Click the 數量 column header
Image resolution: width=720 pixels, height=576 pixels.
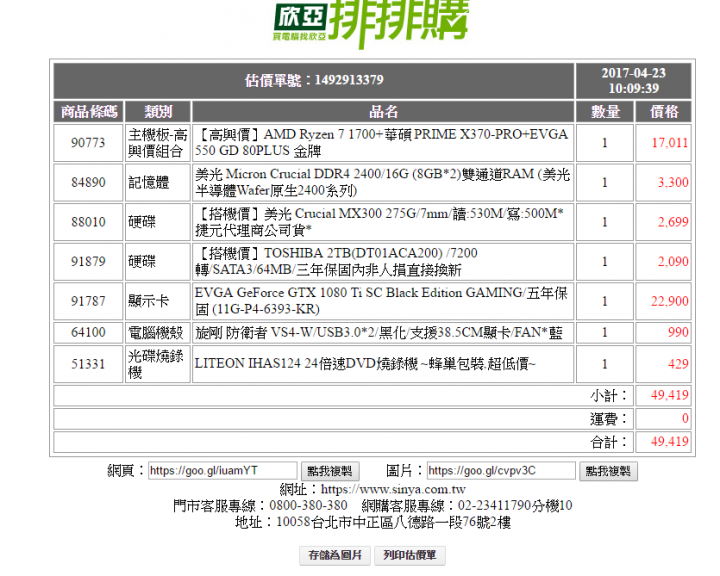605,112
